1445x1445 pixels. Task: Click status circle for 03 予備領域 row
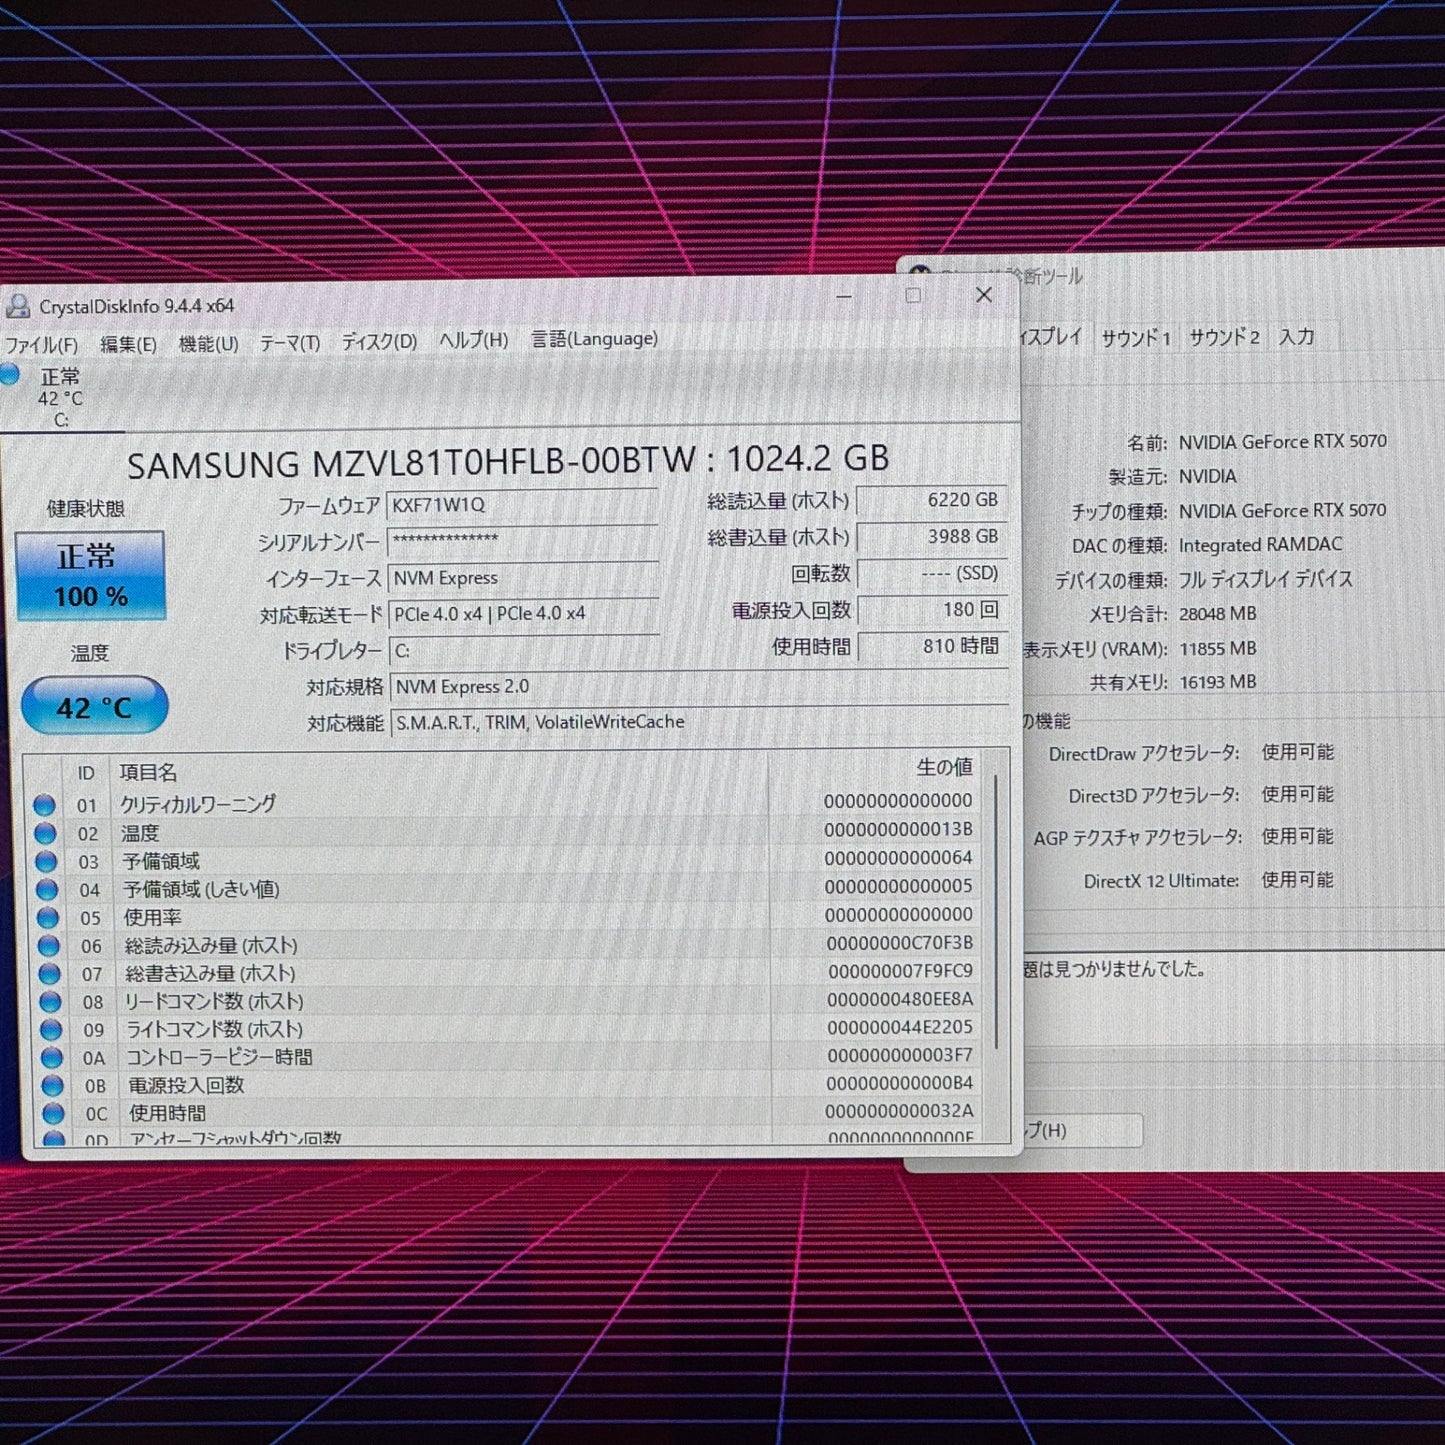pos(46,861)
